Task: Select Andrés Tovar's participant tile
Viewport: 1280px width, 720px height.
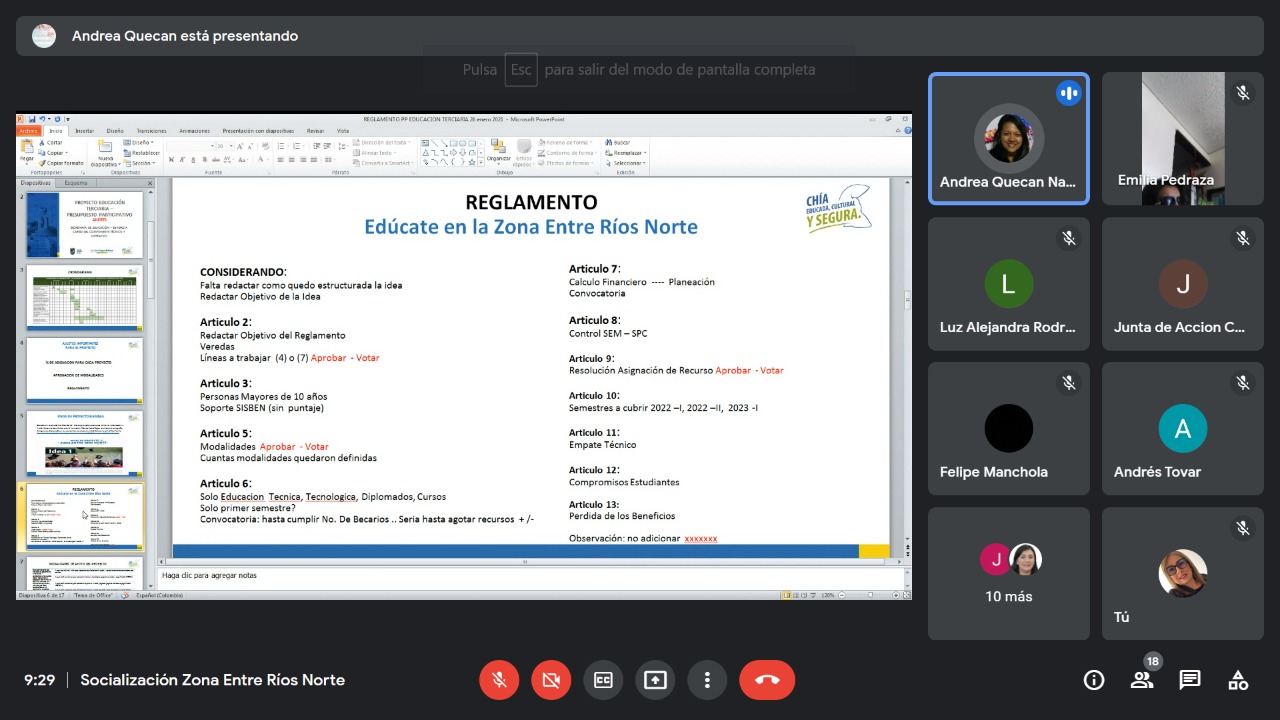Action: (x=1183, y=428)
